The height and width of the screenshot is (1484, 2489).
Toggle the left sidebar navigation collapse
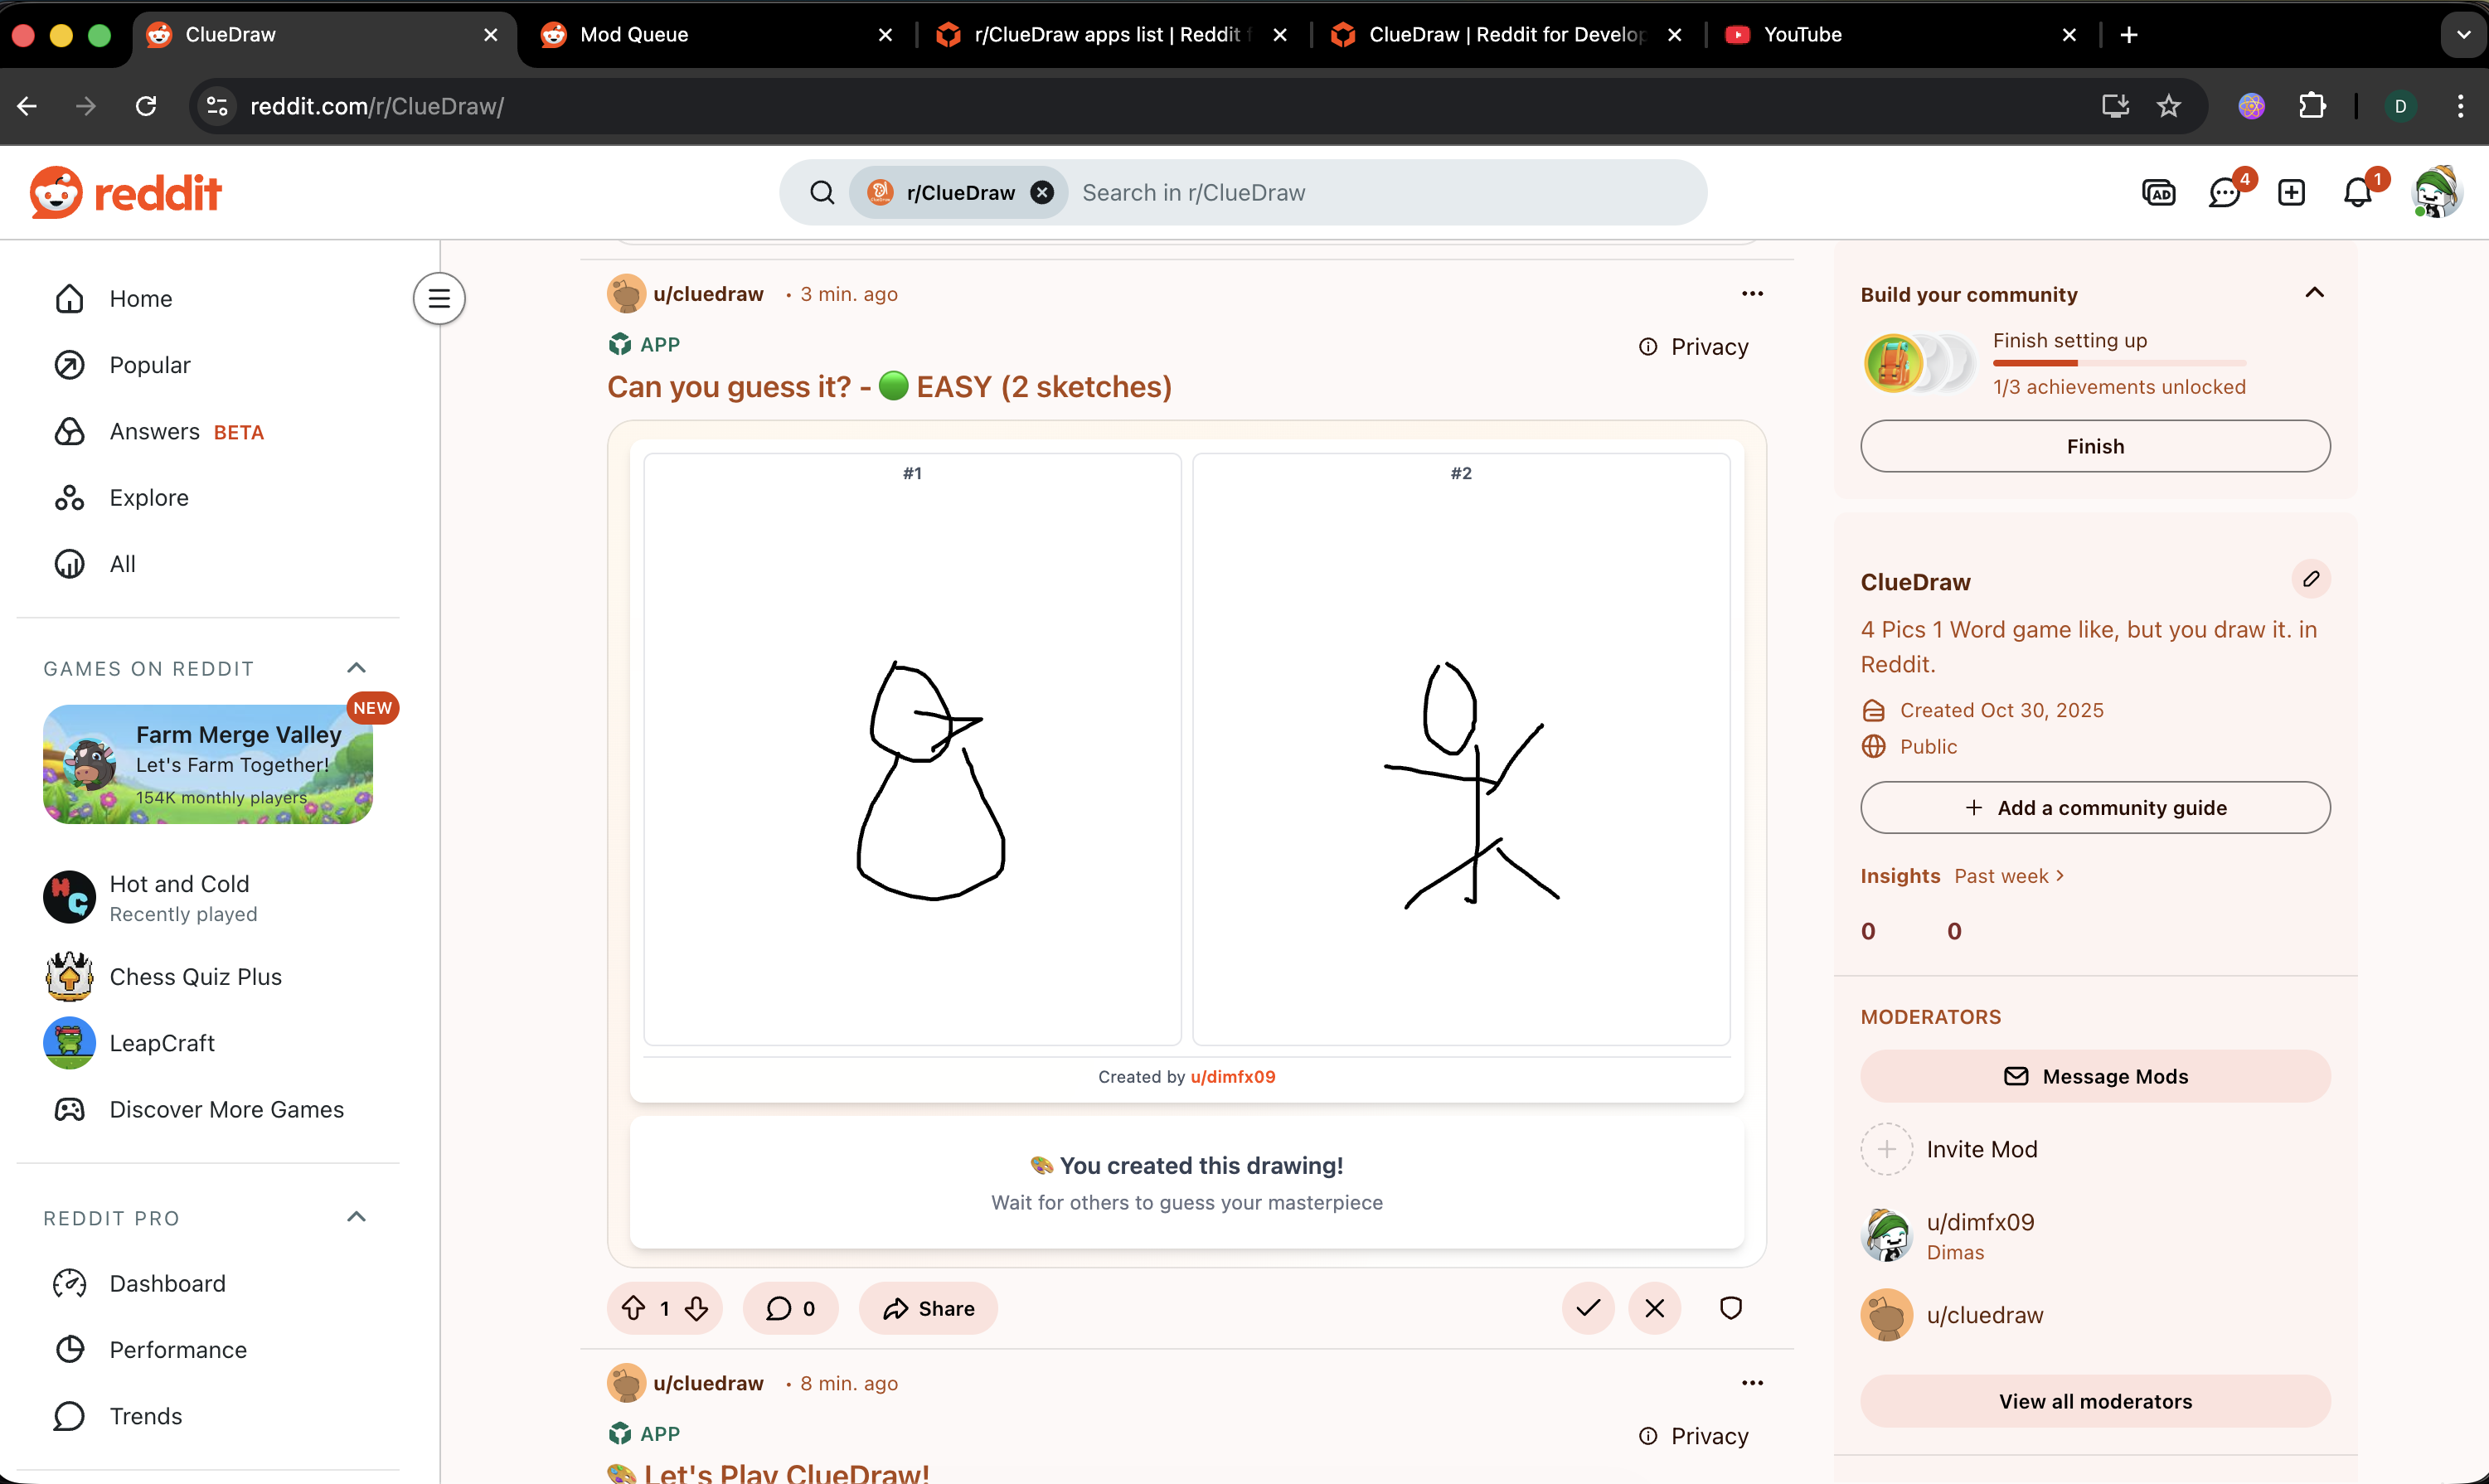coord(439,298)
